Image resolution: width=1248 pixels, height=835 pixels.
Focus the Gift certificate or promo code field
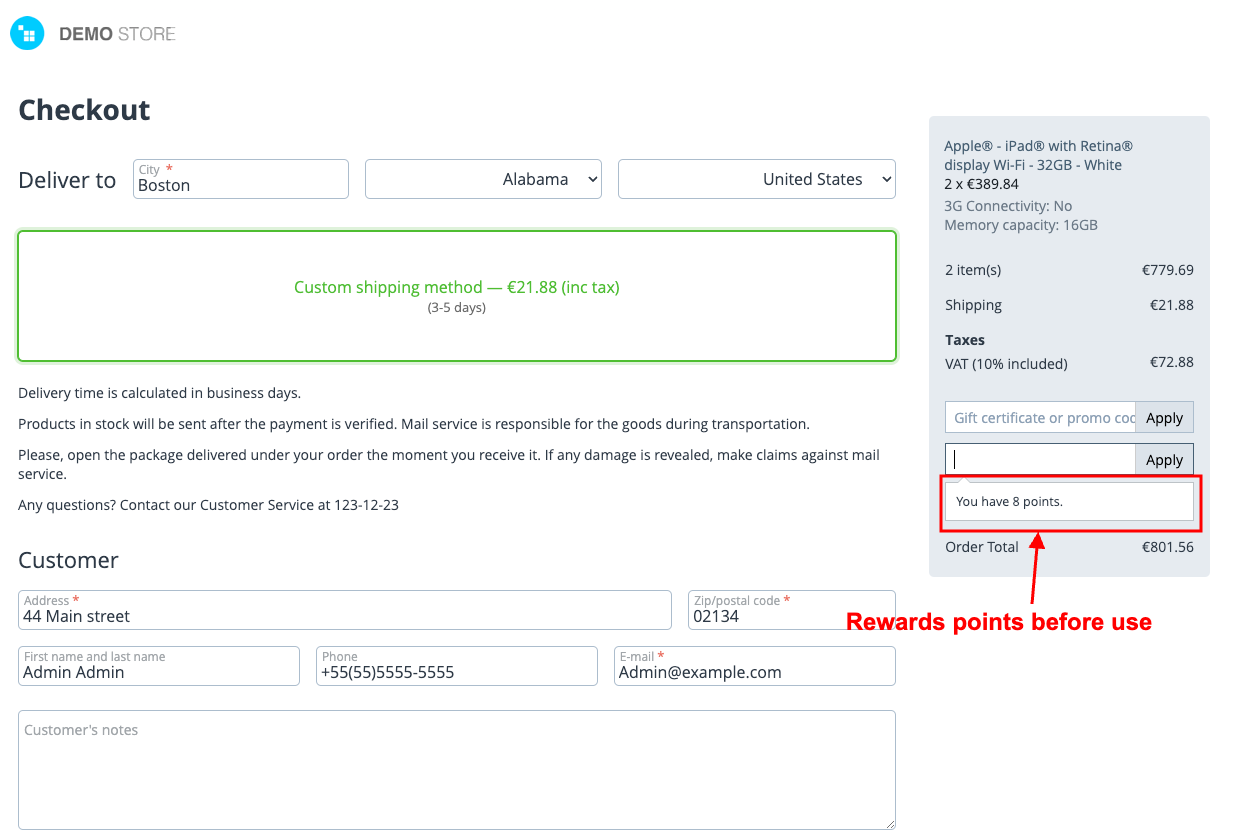[1040, 418]
